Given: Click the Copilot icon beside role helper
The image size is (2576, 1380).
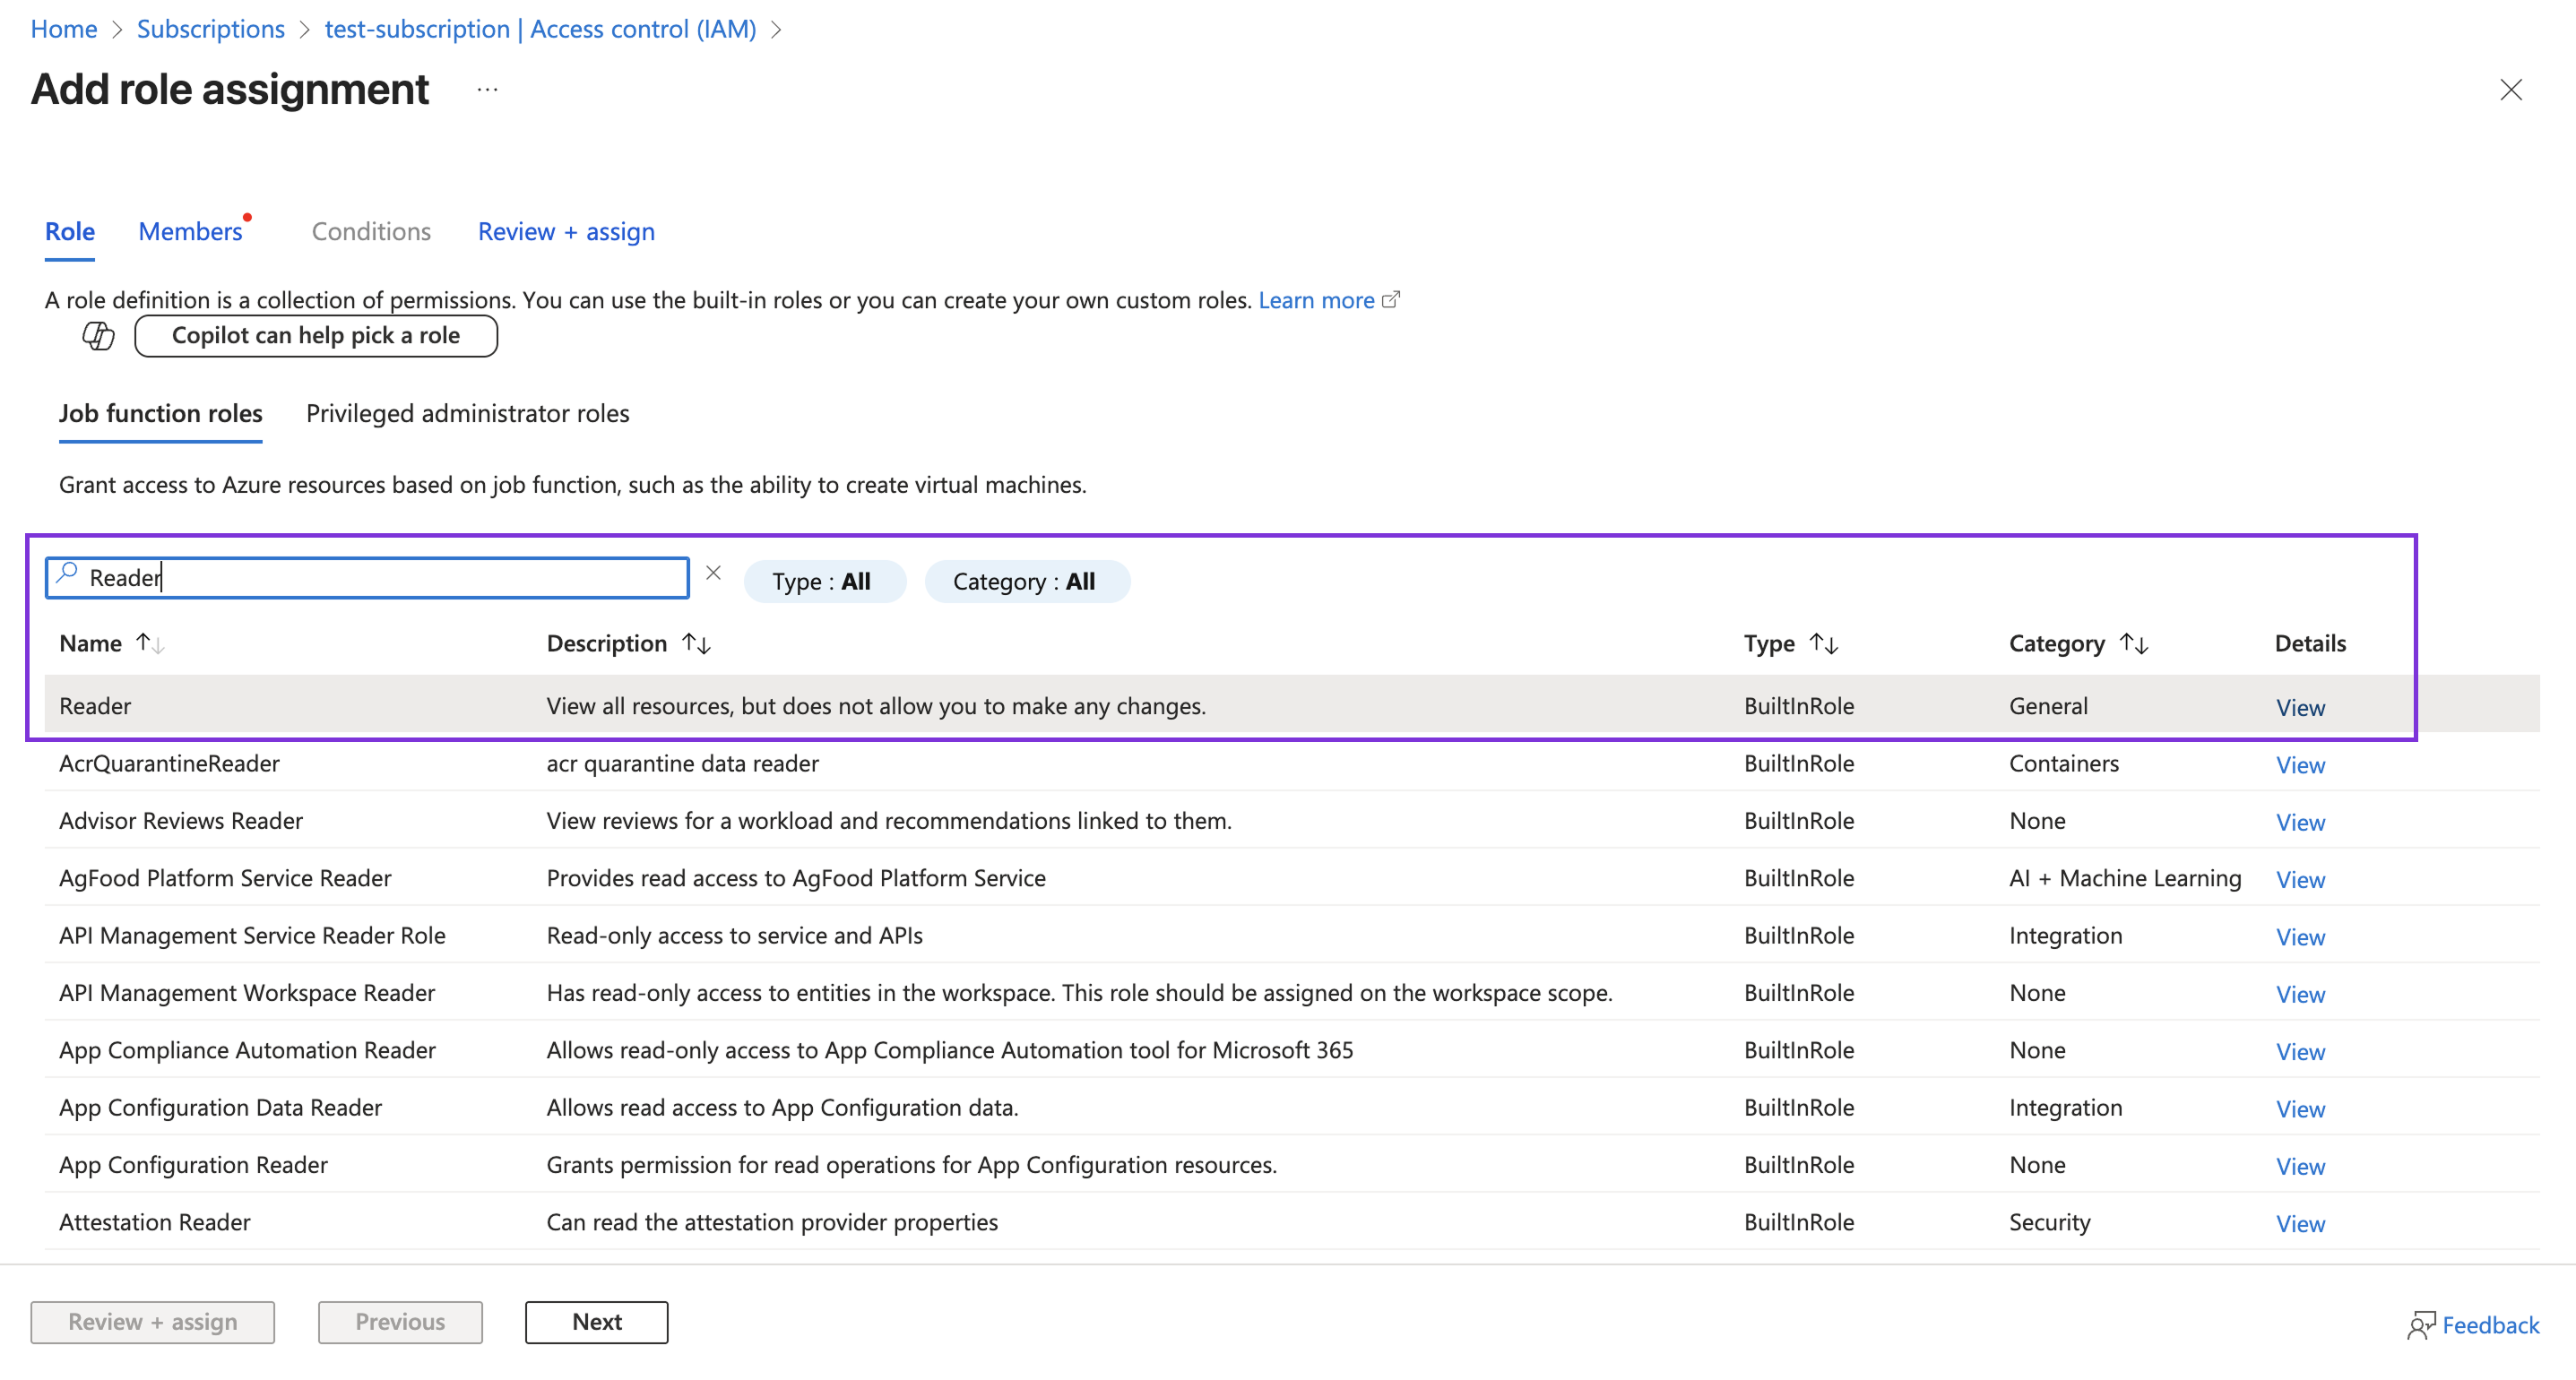Looking at the screenshot, I should (x=98, y=336).
